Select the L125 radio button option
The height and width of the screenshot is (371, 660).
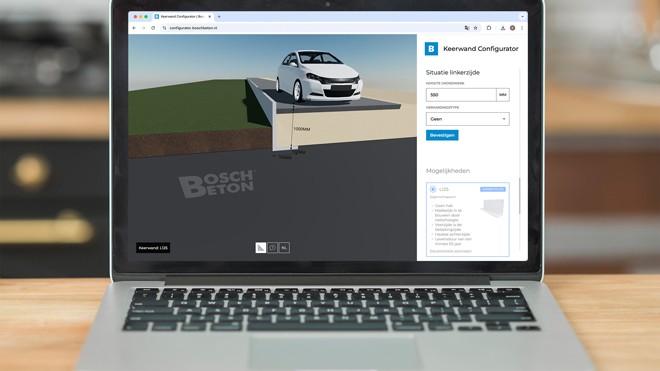point(433,189)
